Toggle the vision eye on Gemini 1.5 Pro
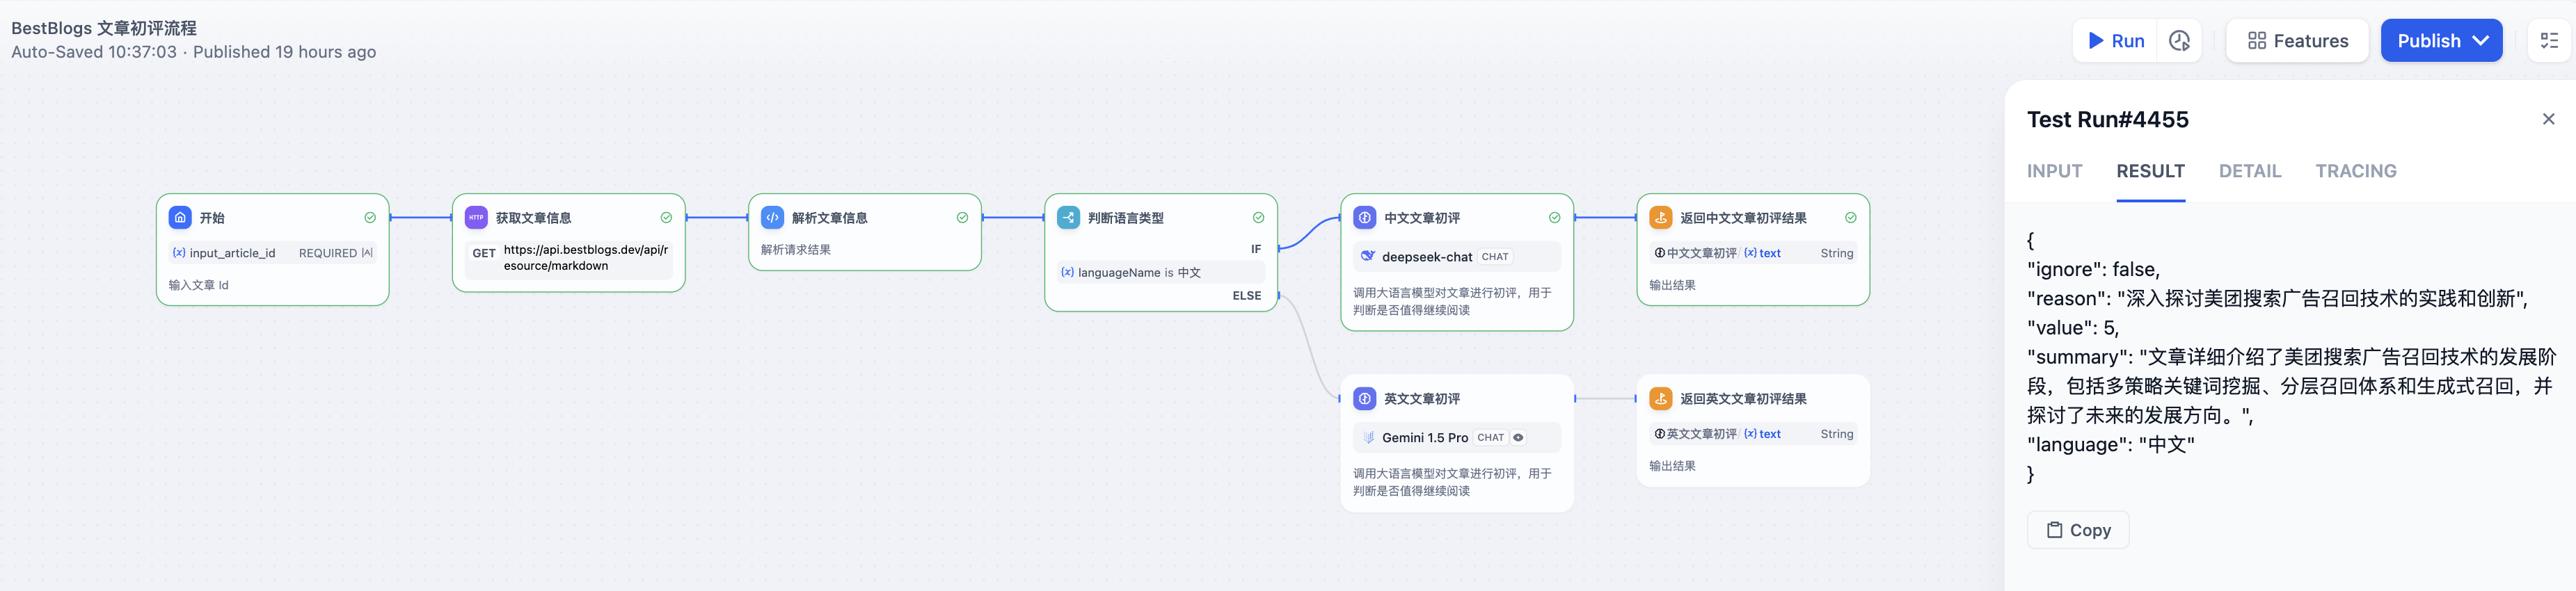Screen dimensions: 2576x591 (1518, 437)
